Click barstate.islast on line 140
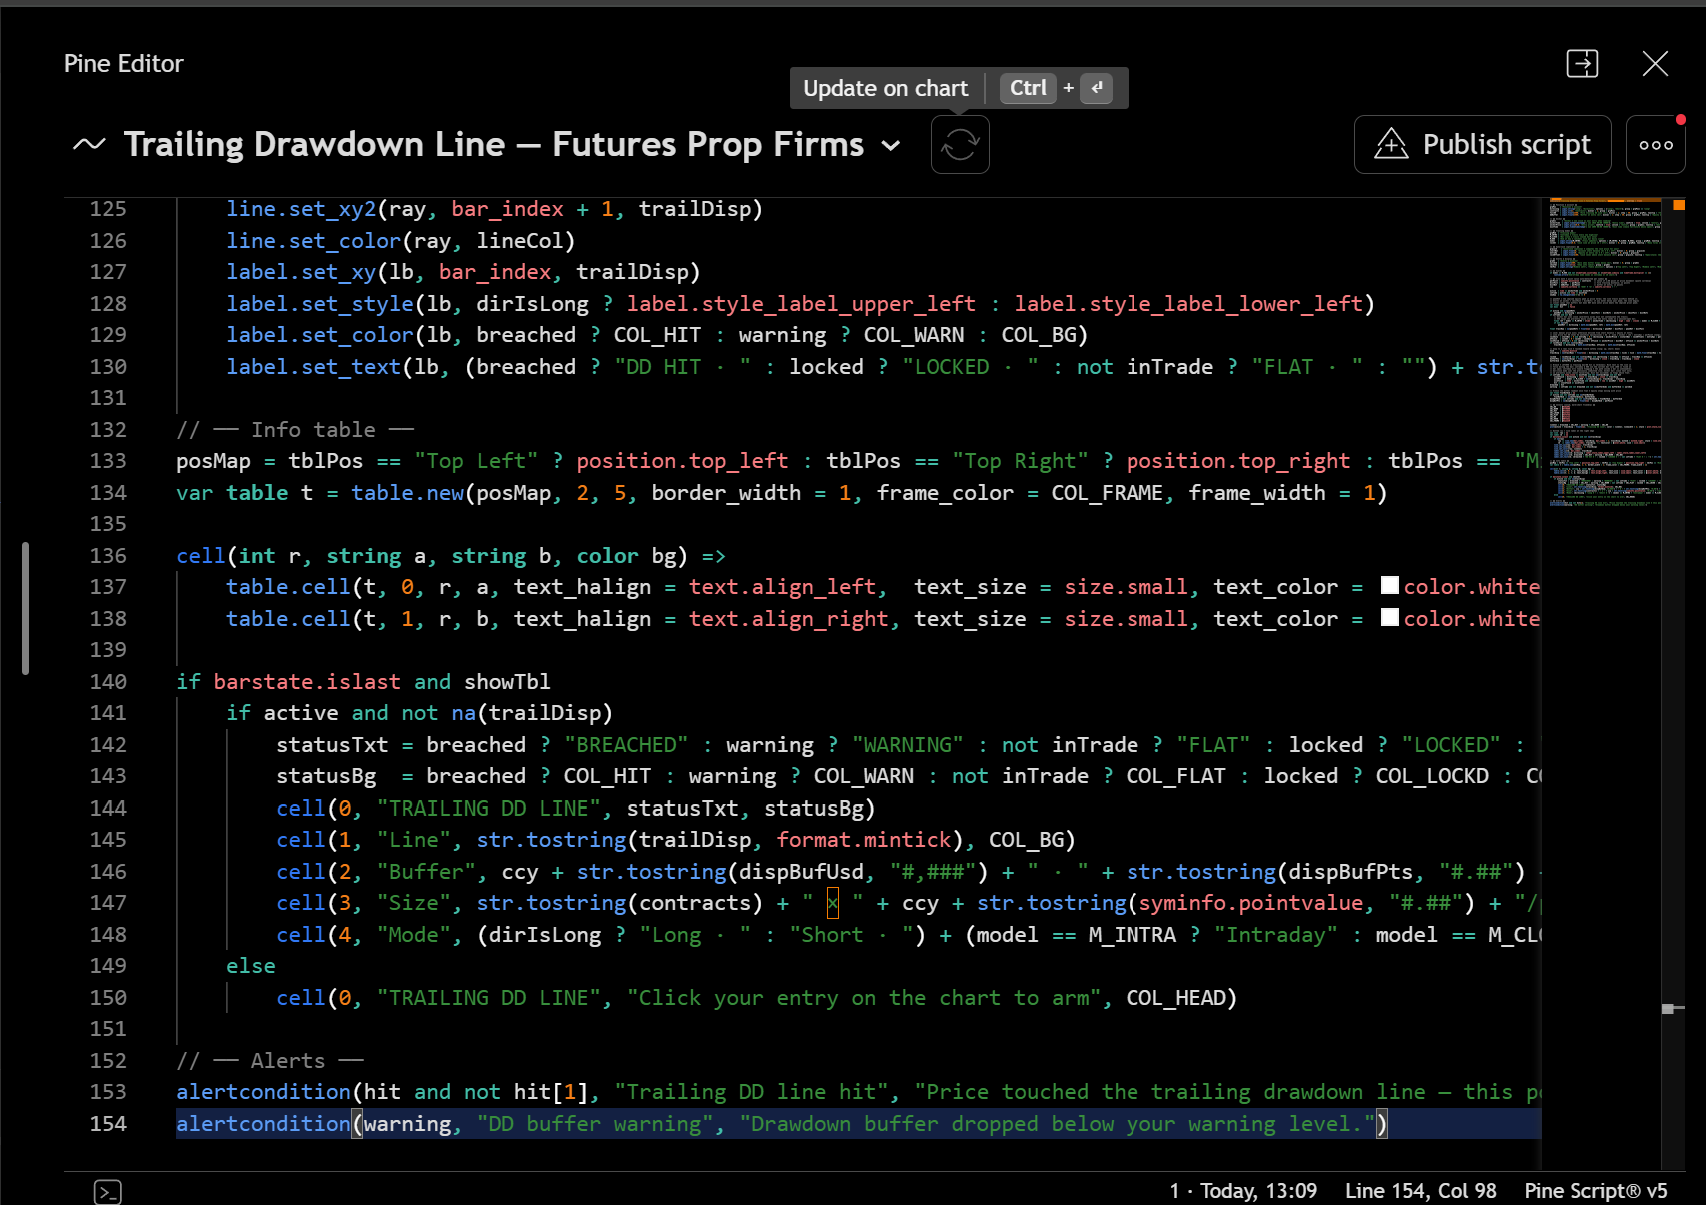 tap(307, 682)
